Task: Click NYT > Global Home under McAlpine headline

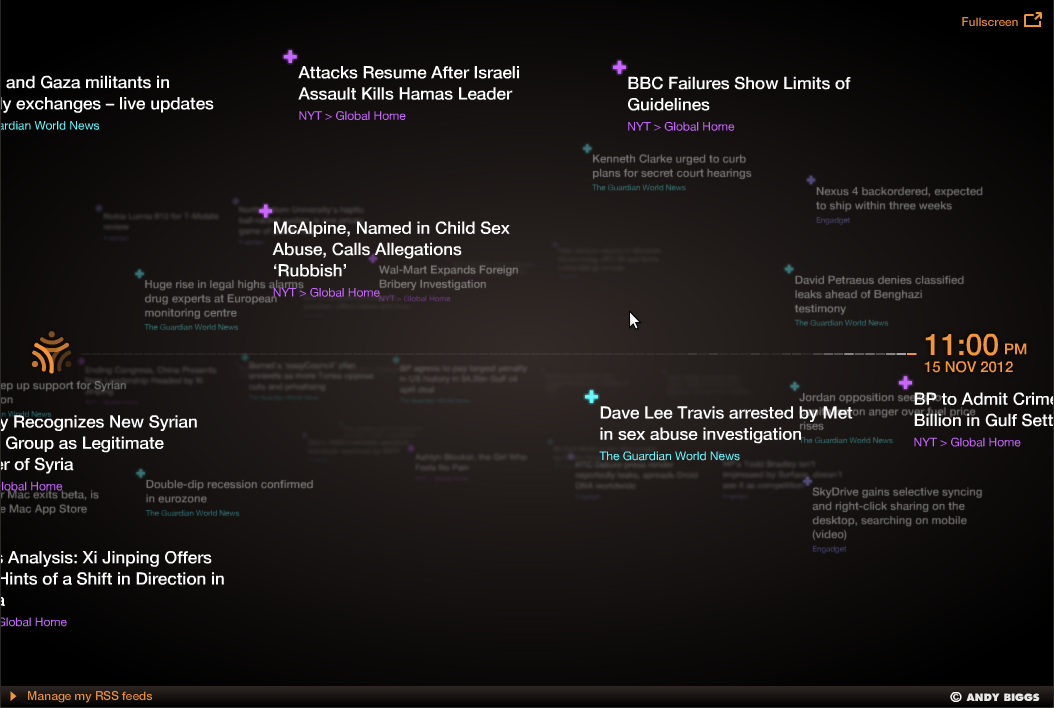Action: 326,292
